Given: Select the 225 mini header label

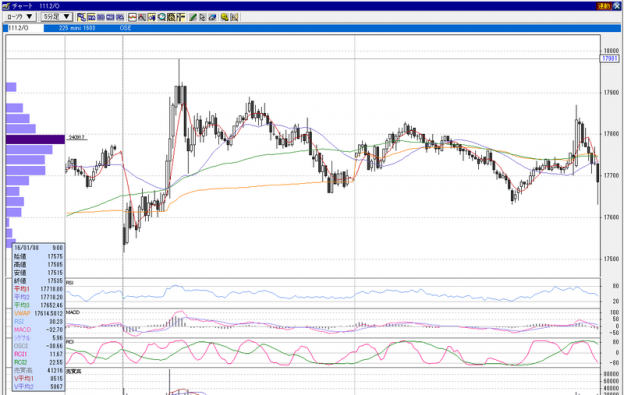Looking at the screenshot, I should point(77,28).
